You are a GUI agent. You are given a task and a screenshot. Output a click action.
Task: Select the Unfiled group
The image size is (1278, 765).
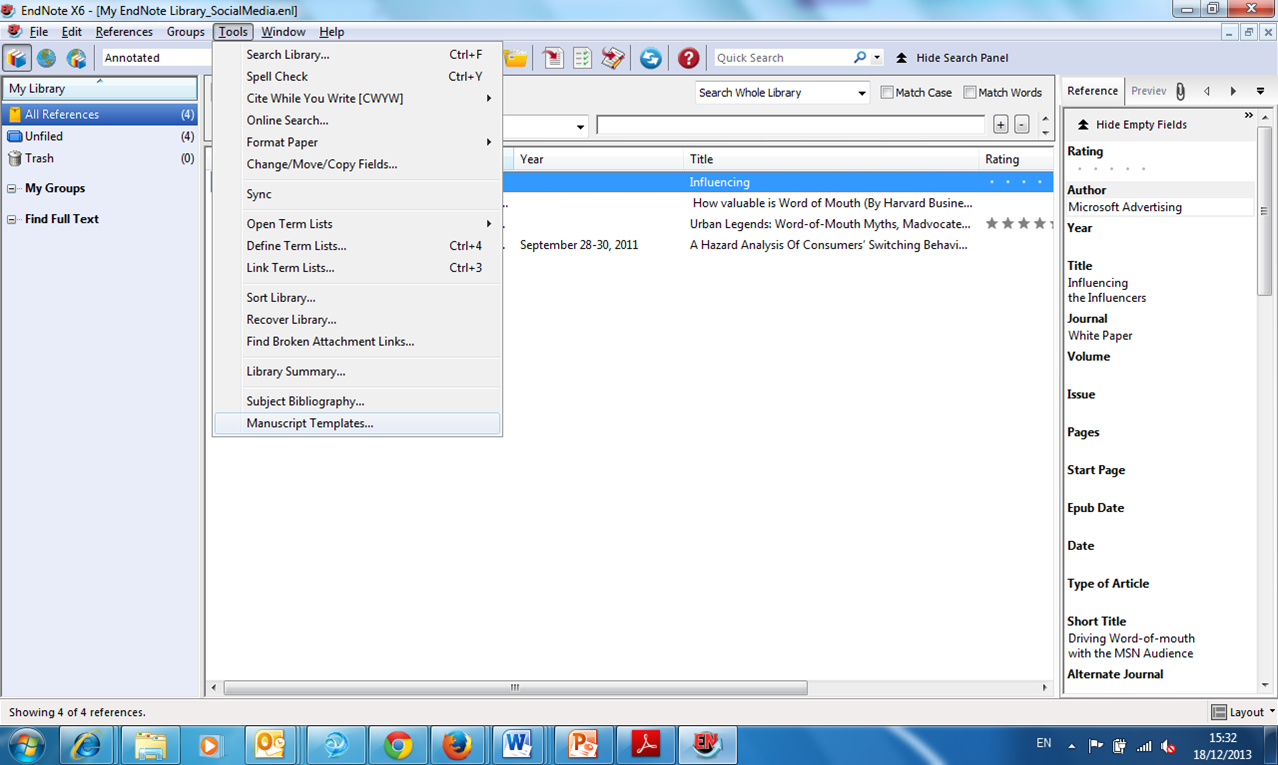pos(100,136)
